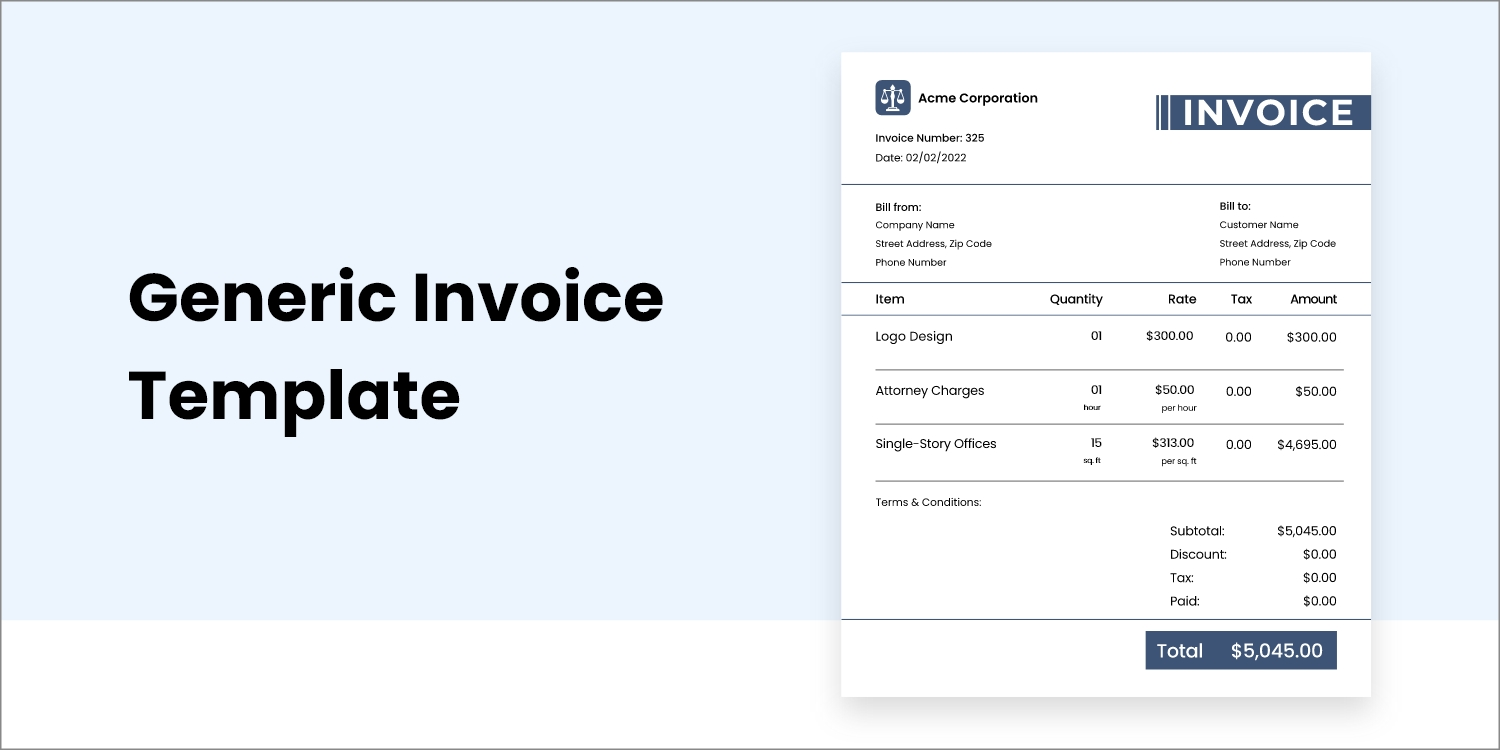Viewport: 1500px width, 750px height.
Task: Click the "Quantity" column header
Action: point(1076,299)
